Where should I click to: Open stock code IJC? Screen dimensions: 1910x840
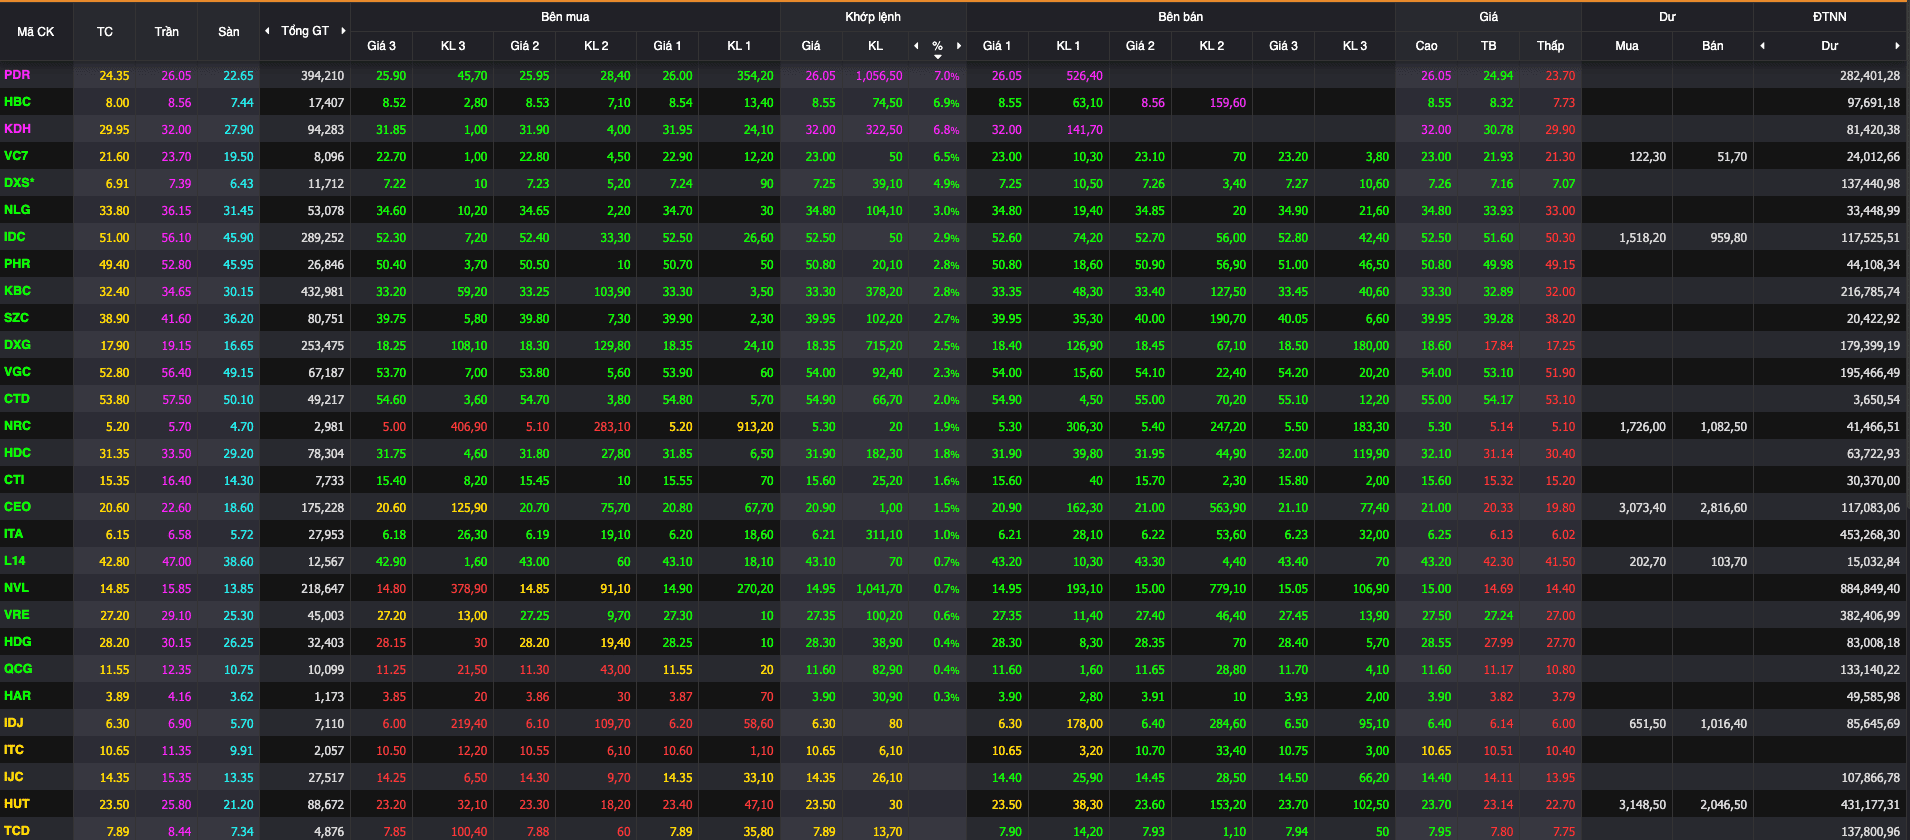click(14, 777)
